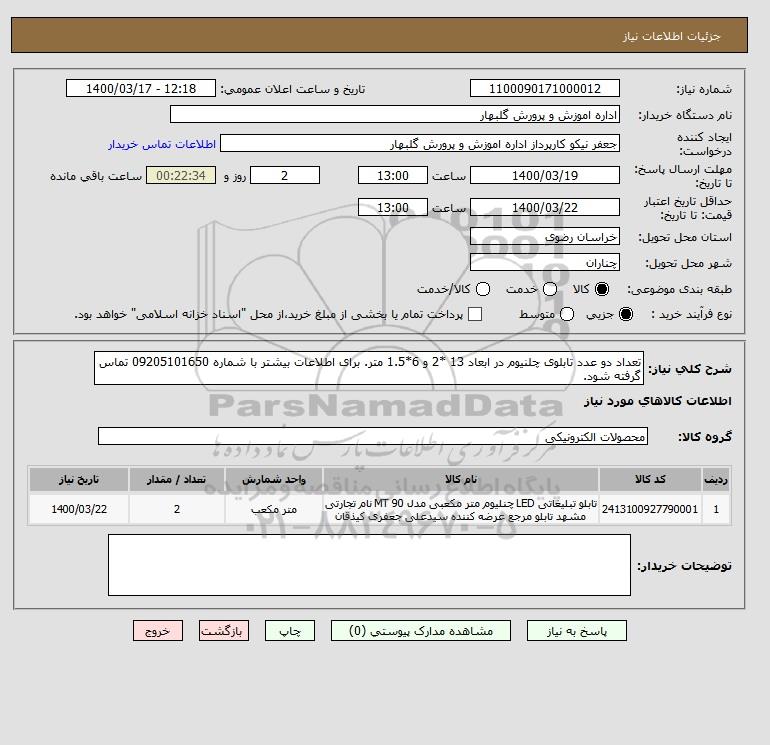Screen dimensions: 770x745
Task: Click تعداد / مقدار column header
Action: pyautogui.click(x=177, y=479)
